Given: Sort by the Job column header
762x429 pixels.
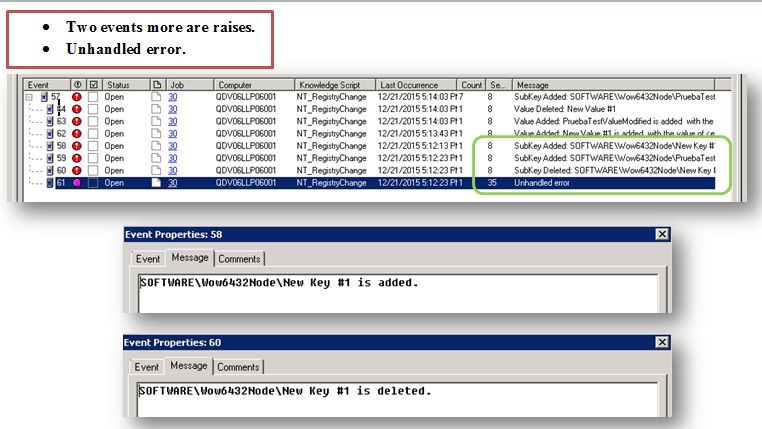Looking at the screenshot, I should pyautogui.click(x=190, y=85).
